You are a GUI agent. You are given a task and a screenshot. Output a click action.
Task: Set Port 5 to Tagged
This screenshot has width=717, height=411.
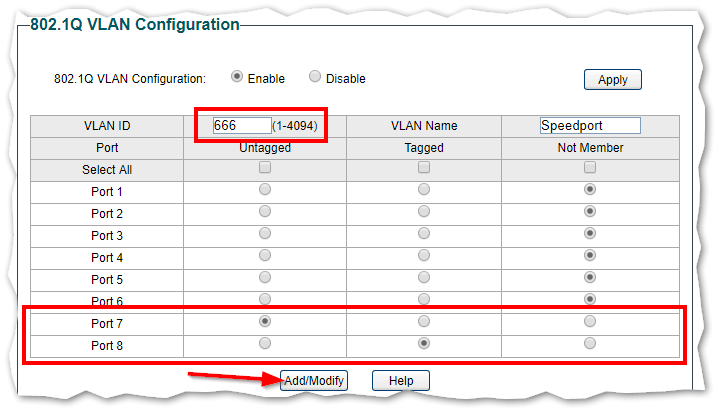click(424, 277)
